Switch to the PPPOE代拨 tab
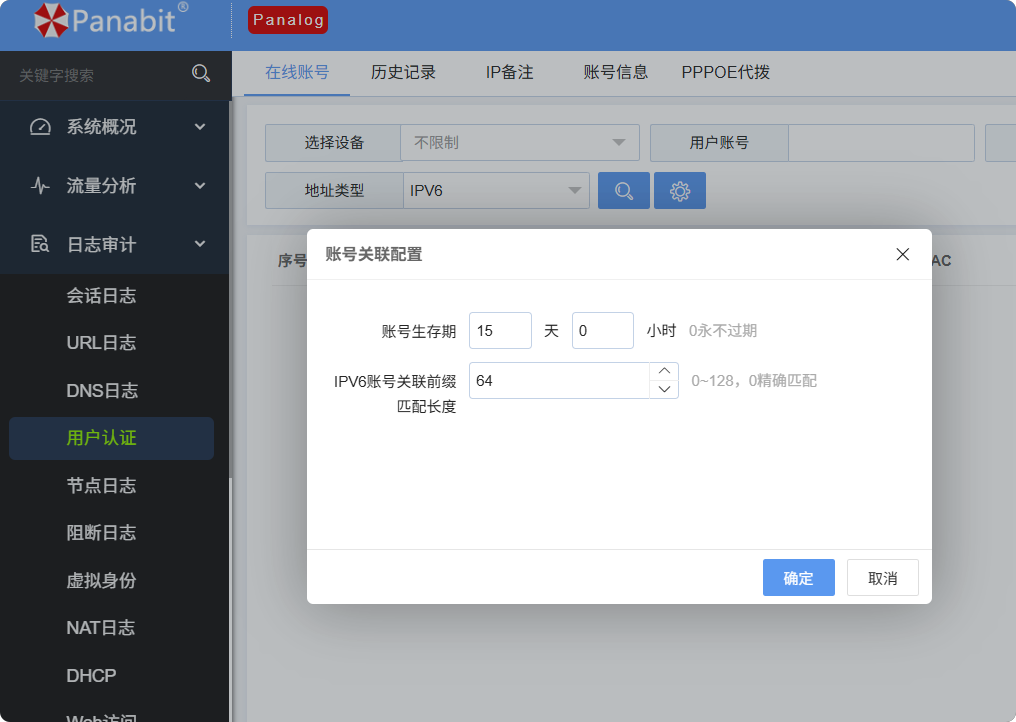The width and height of the screenshot is (1016, 722). click(x=725, y=72)
